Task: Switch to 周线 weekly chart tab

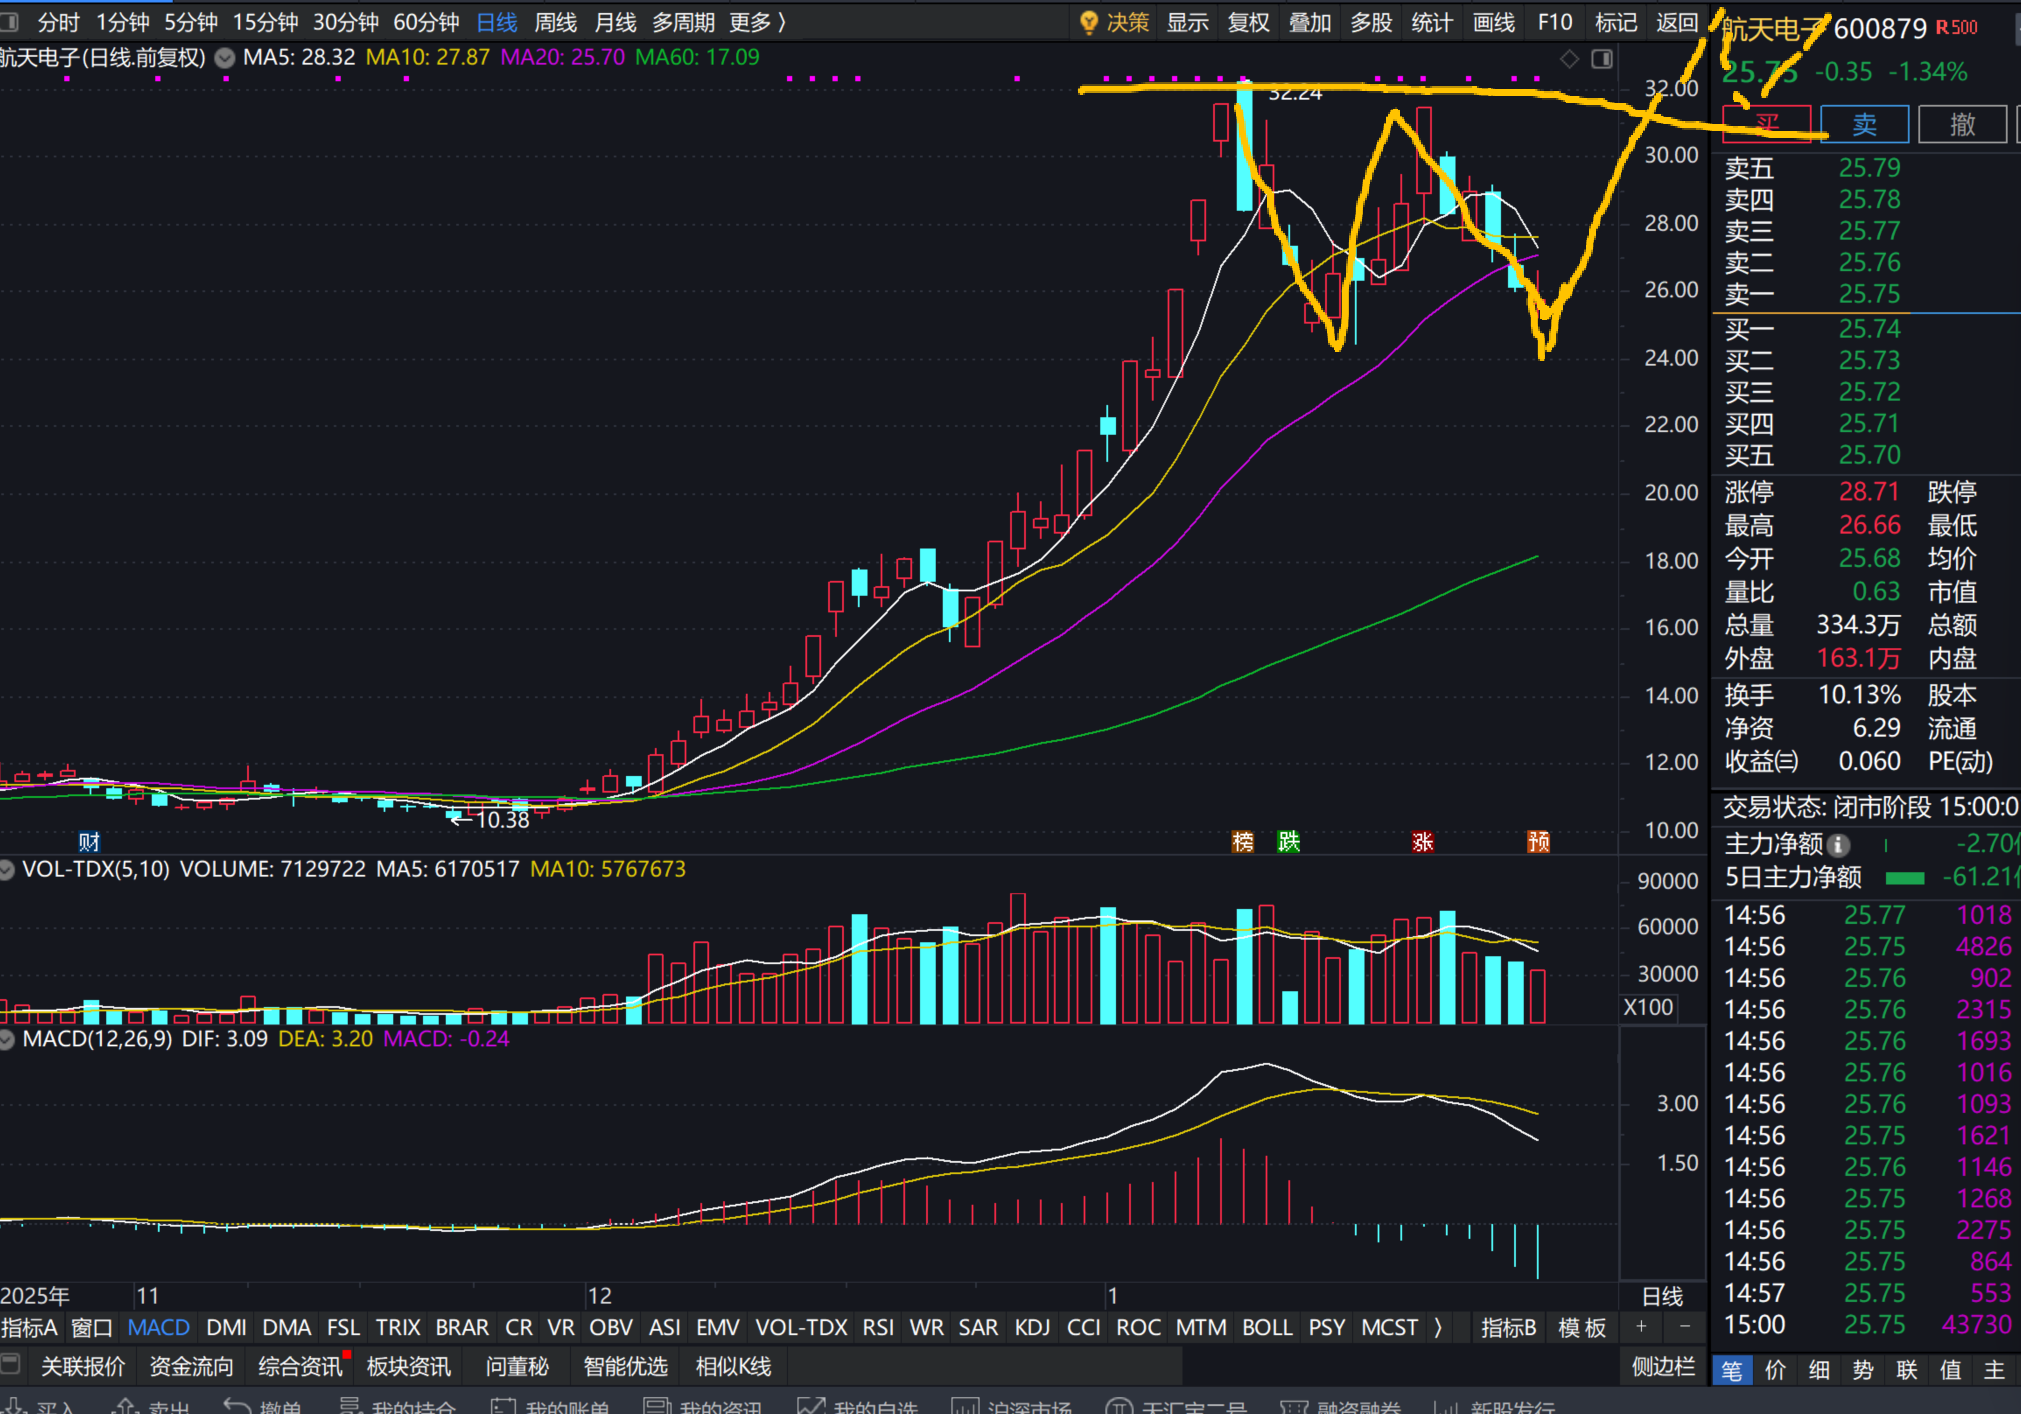Action: (555, 22)
